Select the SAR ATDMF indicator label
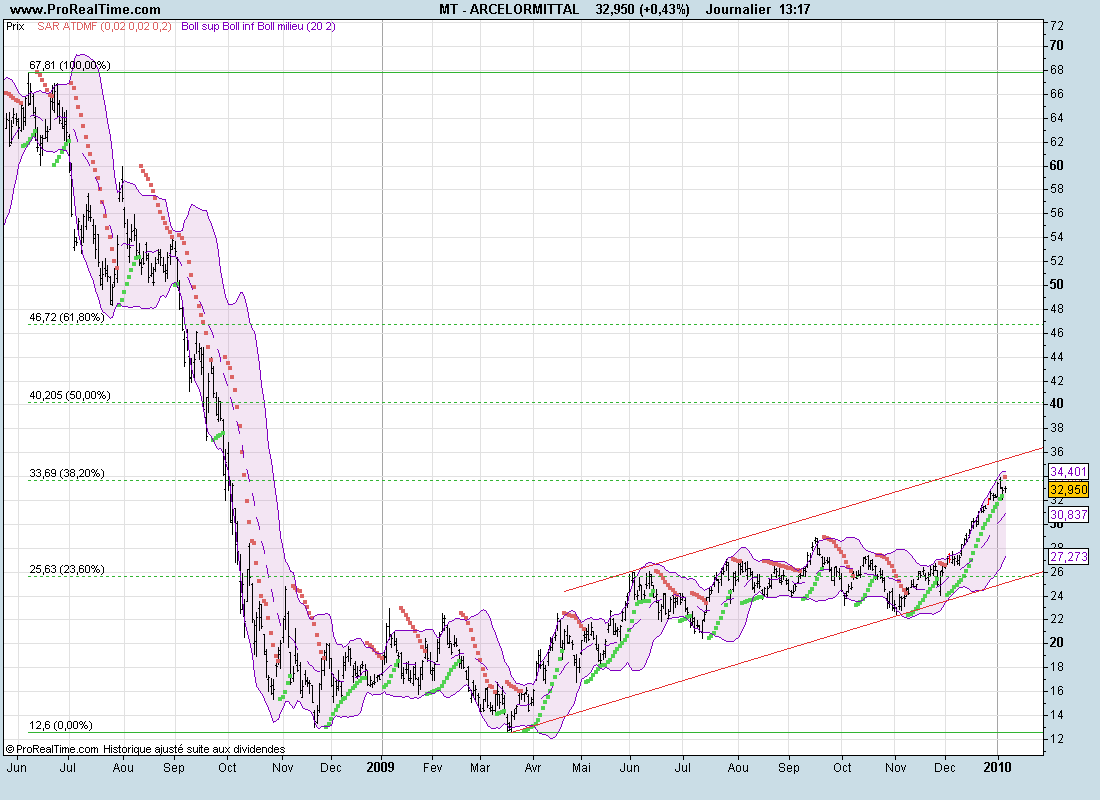The image size is (1100, 800). point(105,26)
